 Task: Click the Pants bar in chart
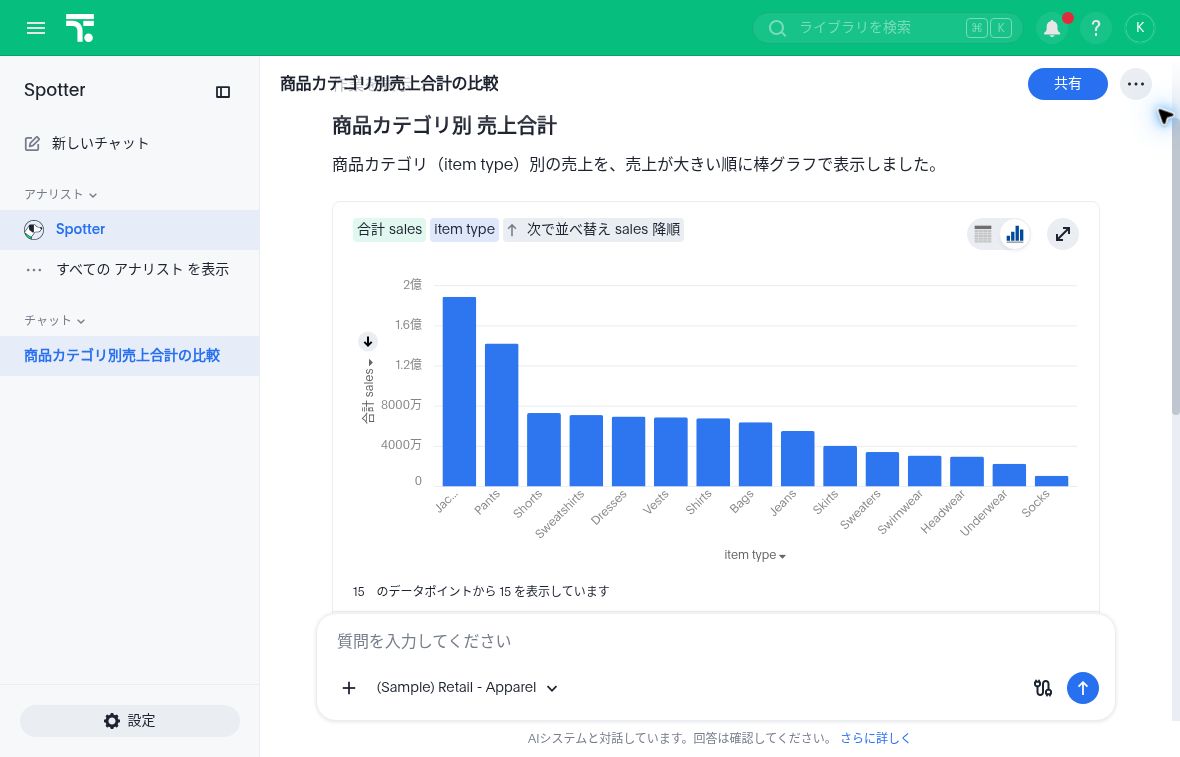(501, 415)
